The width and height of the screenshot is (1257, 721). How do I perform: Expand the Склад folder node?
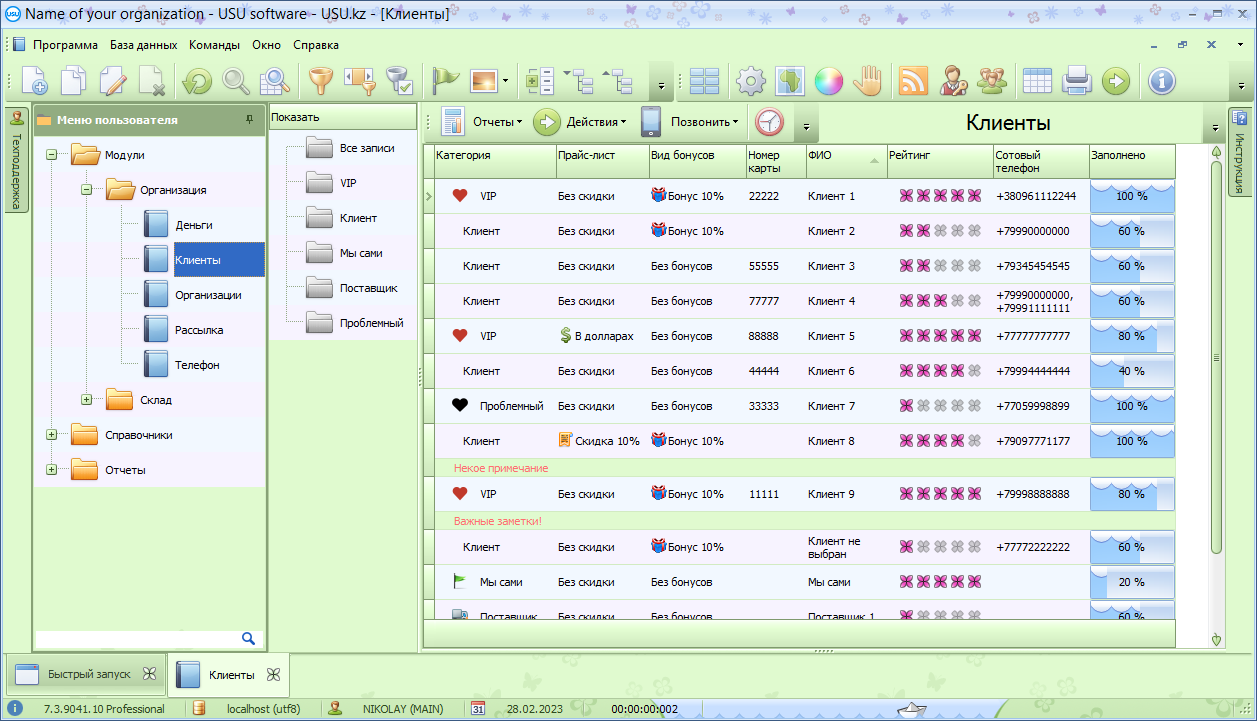pyautogui.click(x=86, y=400)
